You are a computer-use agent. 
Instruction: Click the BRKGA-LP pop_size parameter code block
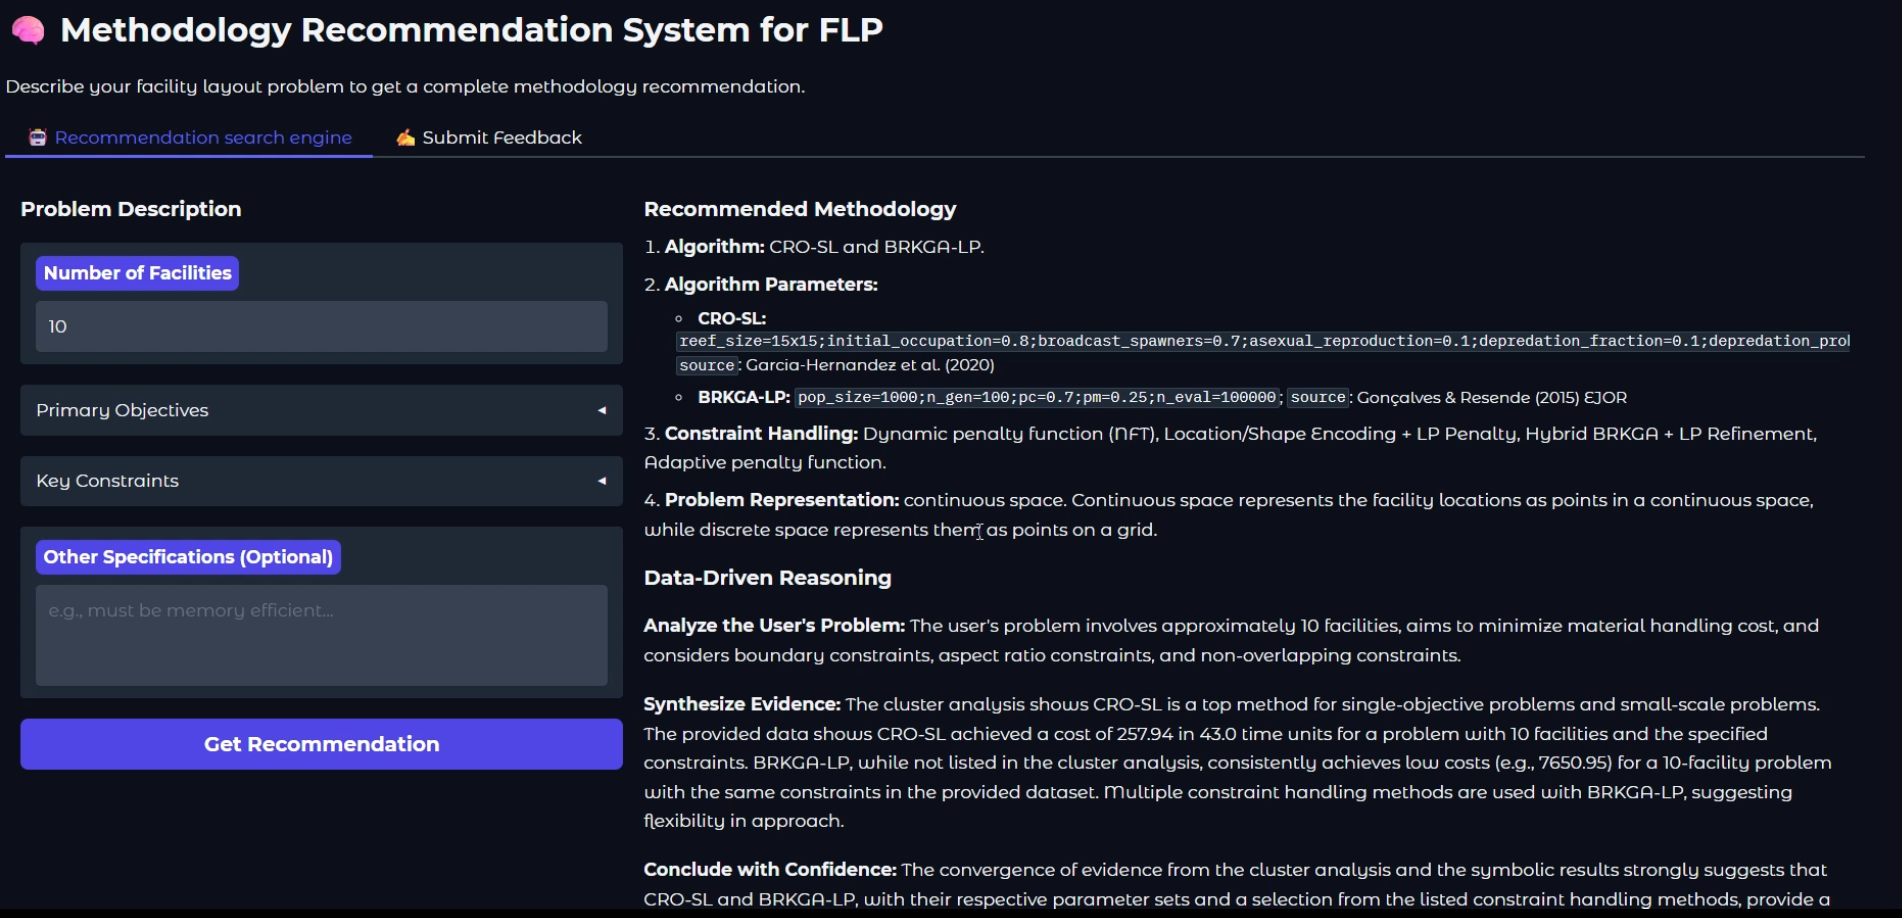(x=1037, y=398)
